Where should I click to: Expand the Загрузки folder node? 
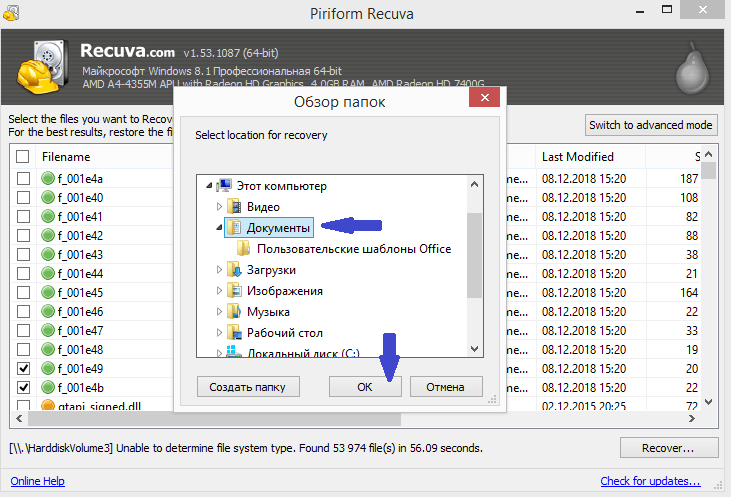click(x=219, y=269)
